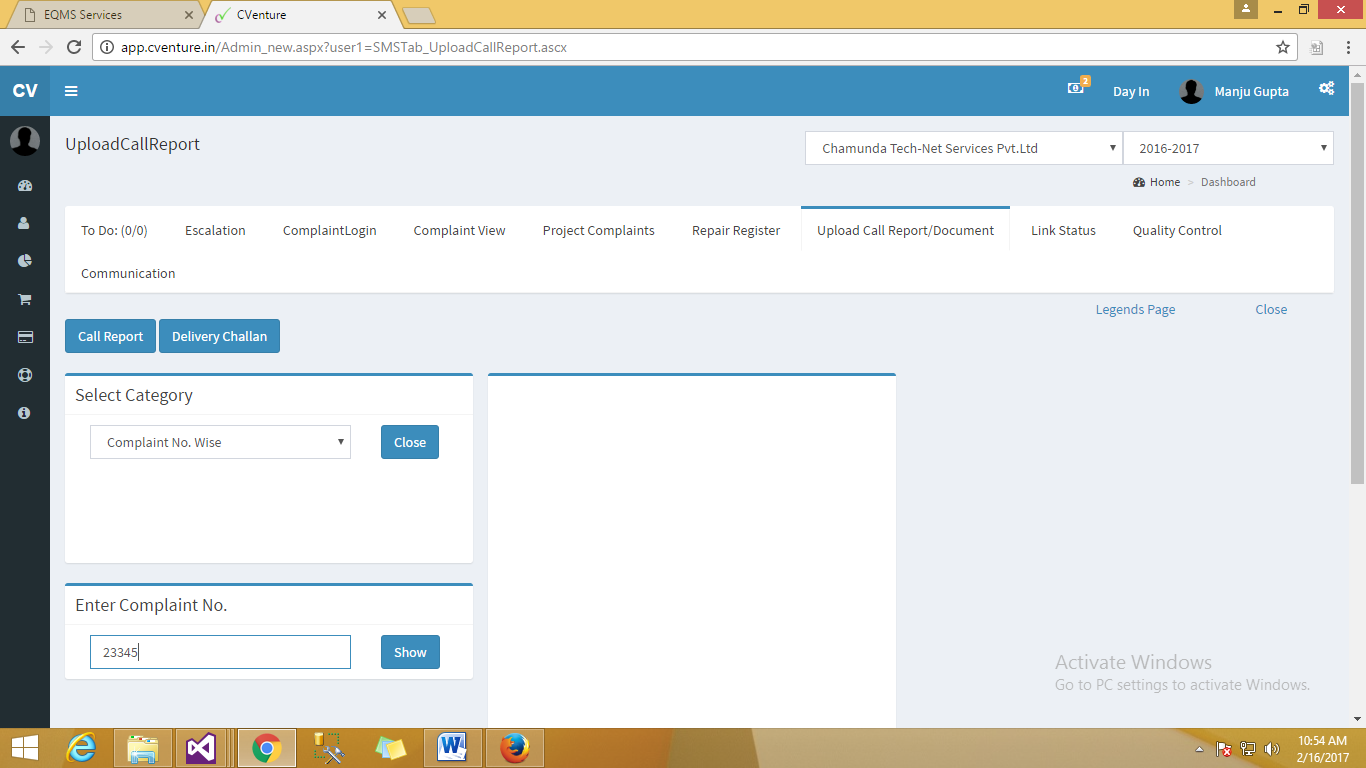Click the Windows Start button
Viewport: 1366px width, 768px height.
click(25, 748)
